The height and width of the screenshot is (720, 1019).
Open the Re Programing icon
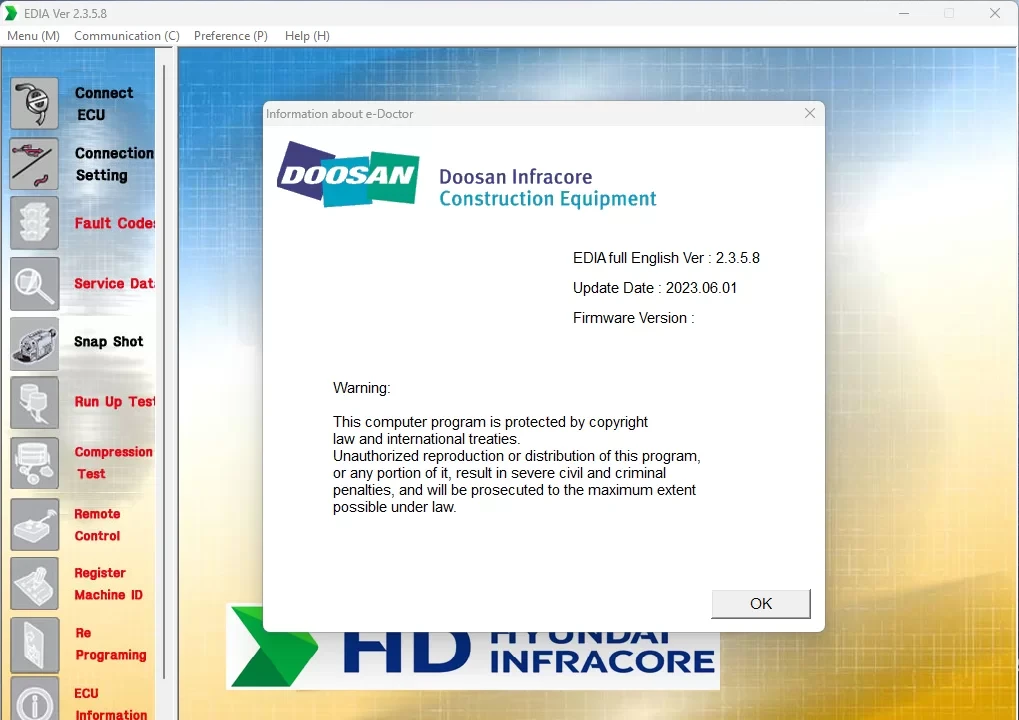click(35, 645)
